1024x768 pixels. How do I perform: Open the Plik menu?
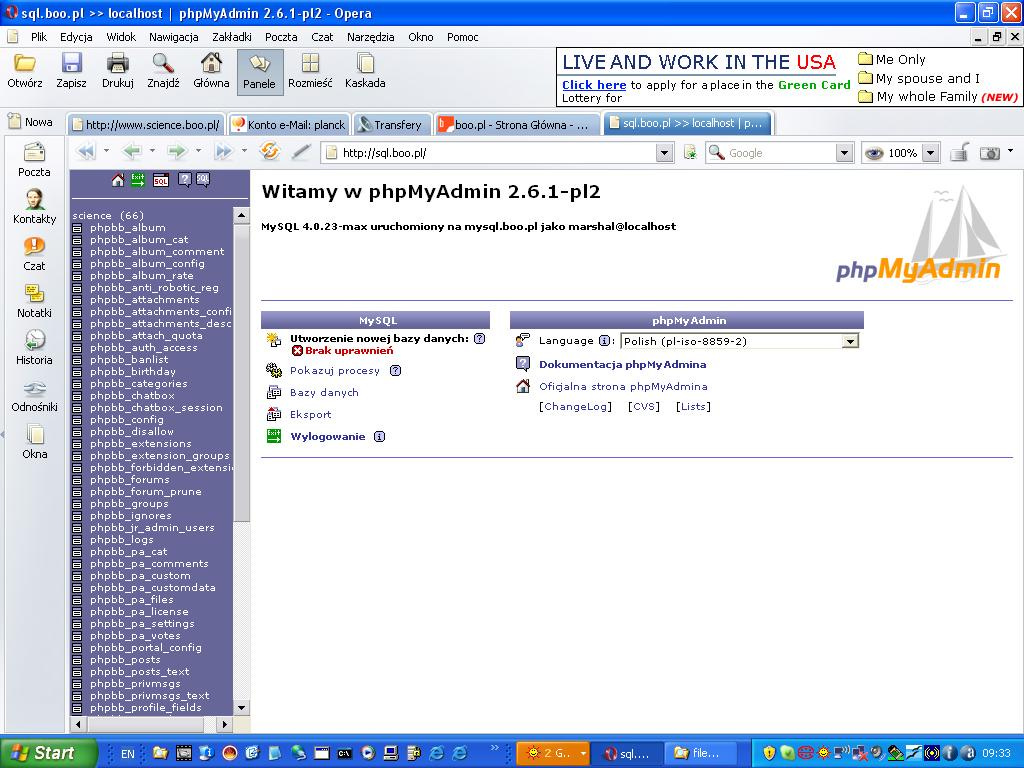point(39,37)
